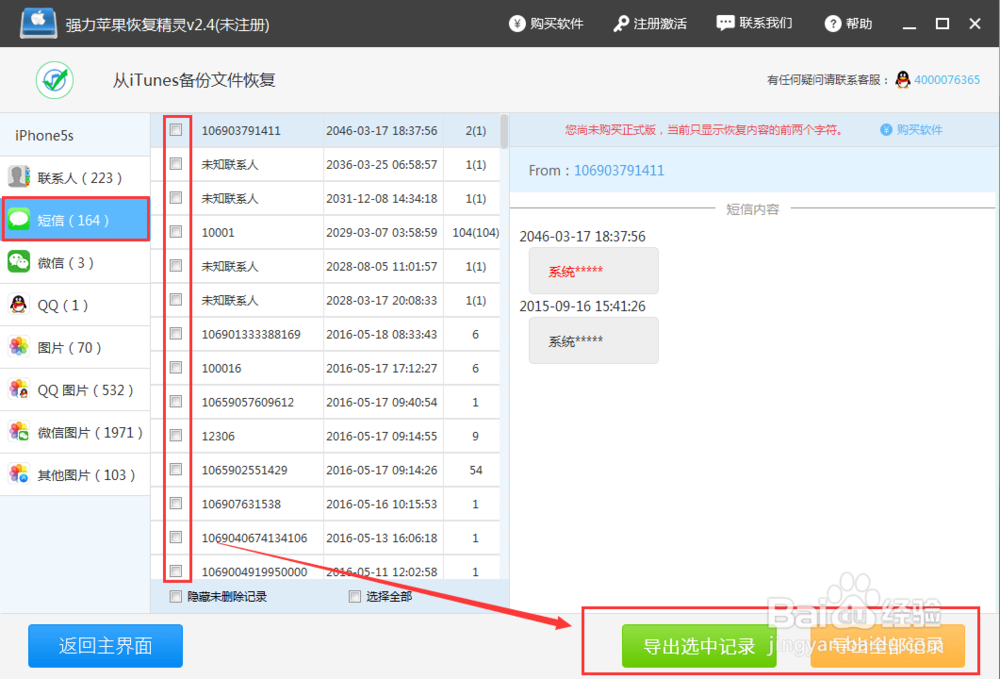The image size is (1000, 679).
Task: Click 购买软件 label in title bar
Action: 556,24
